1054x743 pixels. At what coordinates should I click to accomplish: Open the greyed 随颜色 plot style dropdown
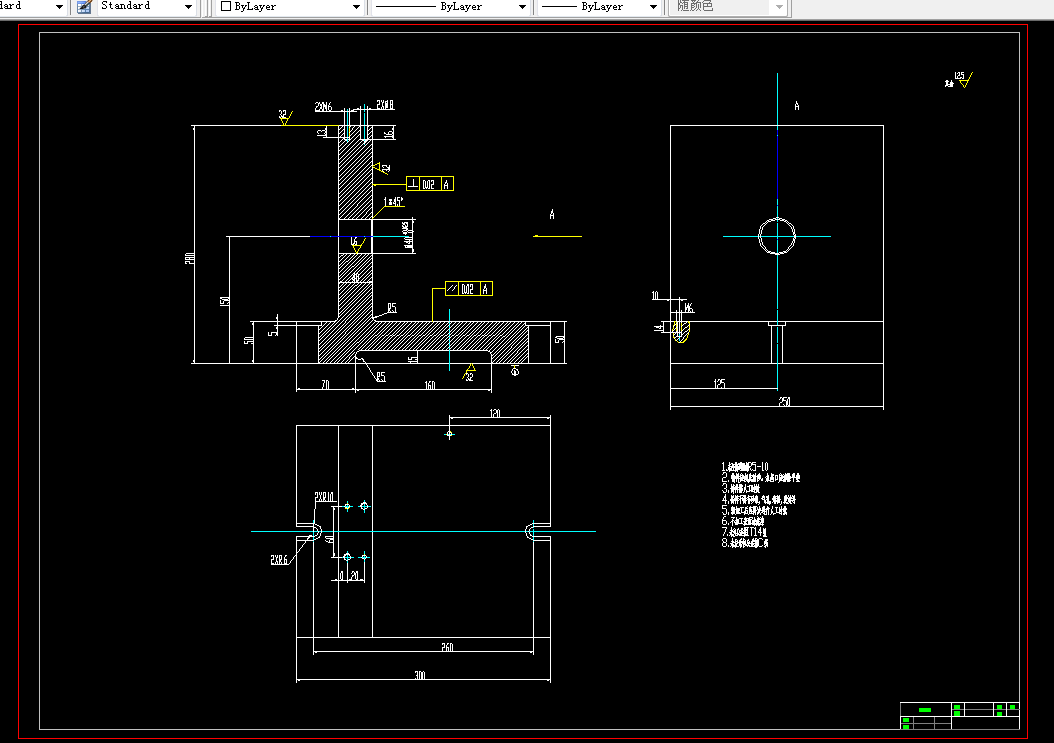728,7
